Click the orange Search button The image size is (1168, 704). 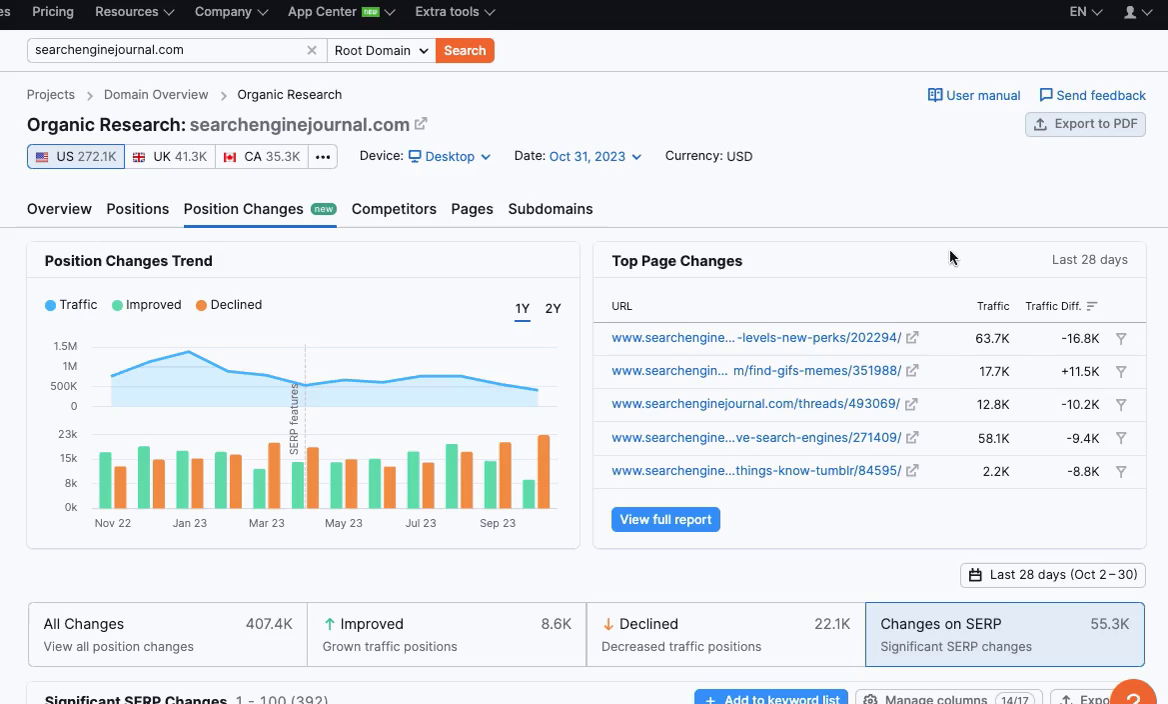[x=465, y=51]
